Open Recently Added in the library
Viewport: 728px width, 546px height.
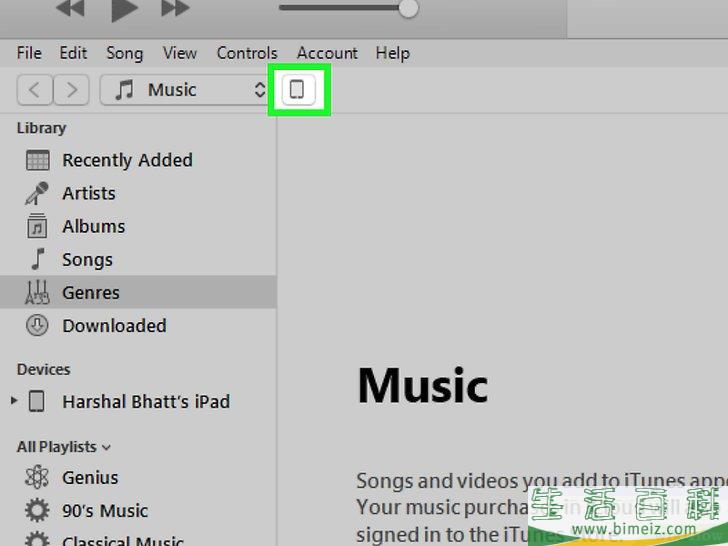127,160
